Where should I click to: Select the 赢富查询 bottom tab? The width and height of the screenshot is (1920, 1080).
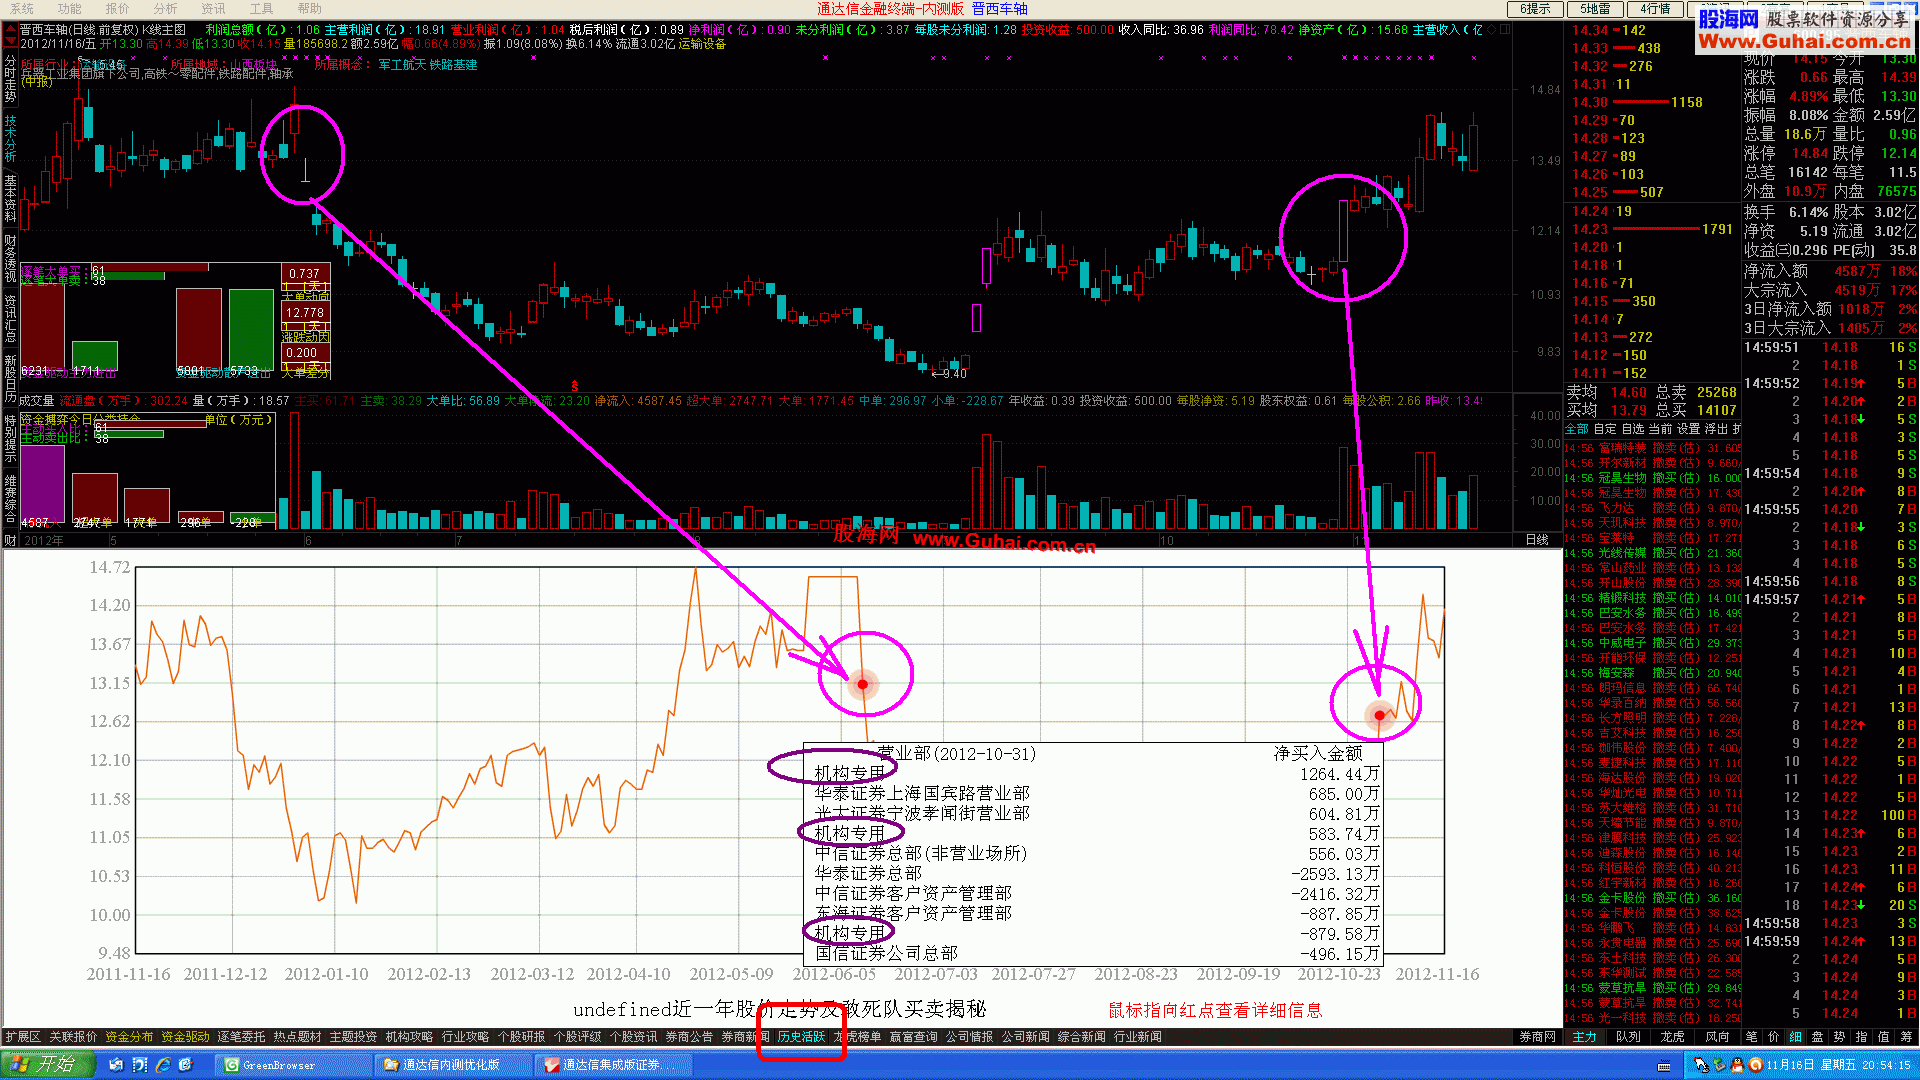point(913,1037)
